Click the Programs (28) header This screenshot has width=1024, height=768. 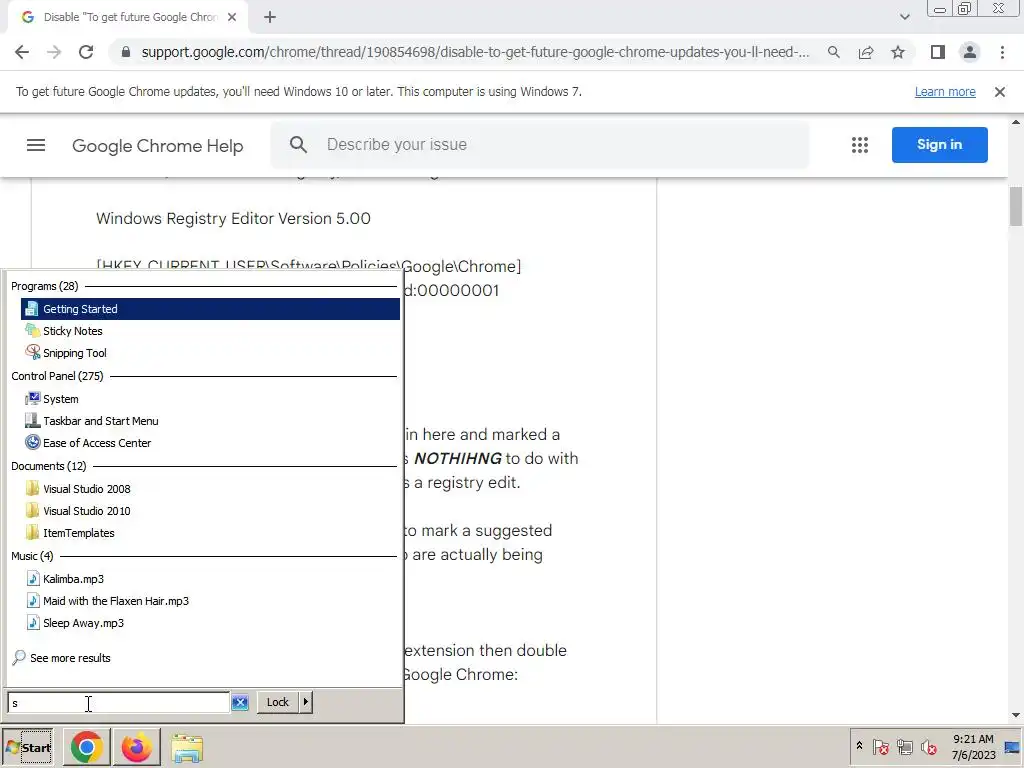click(x=44, y=286)
